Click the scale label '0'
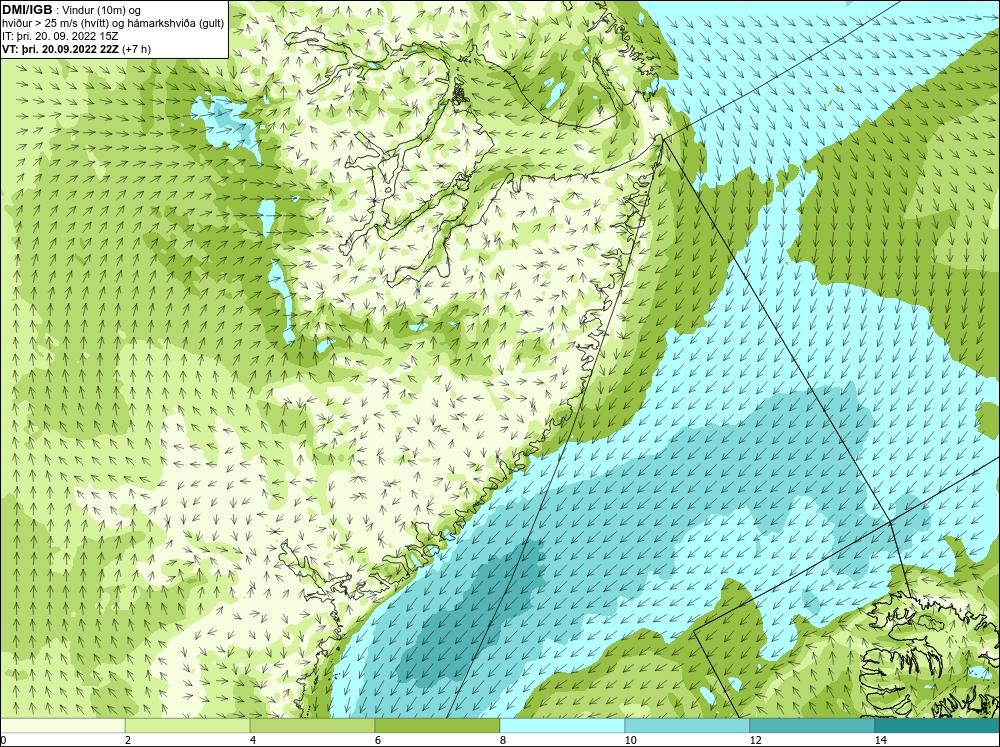 3,740
